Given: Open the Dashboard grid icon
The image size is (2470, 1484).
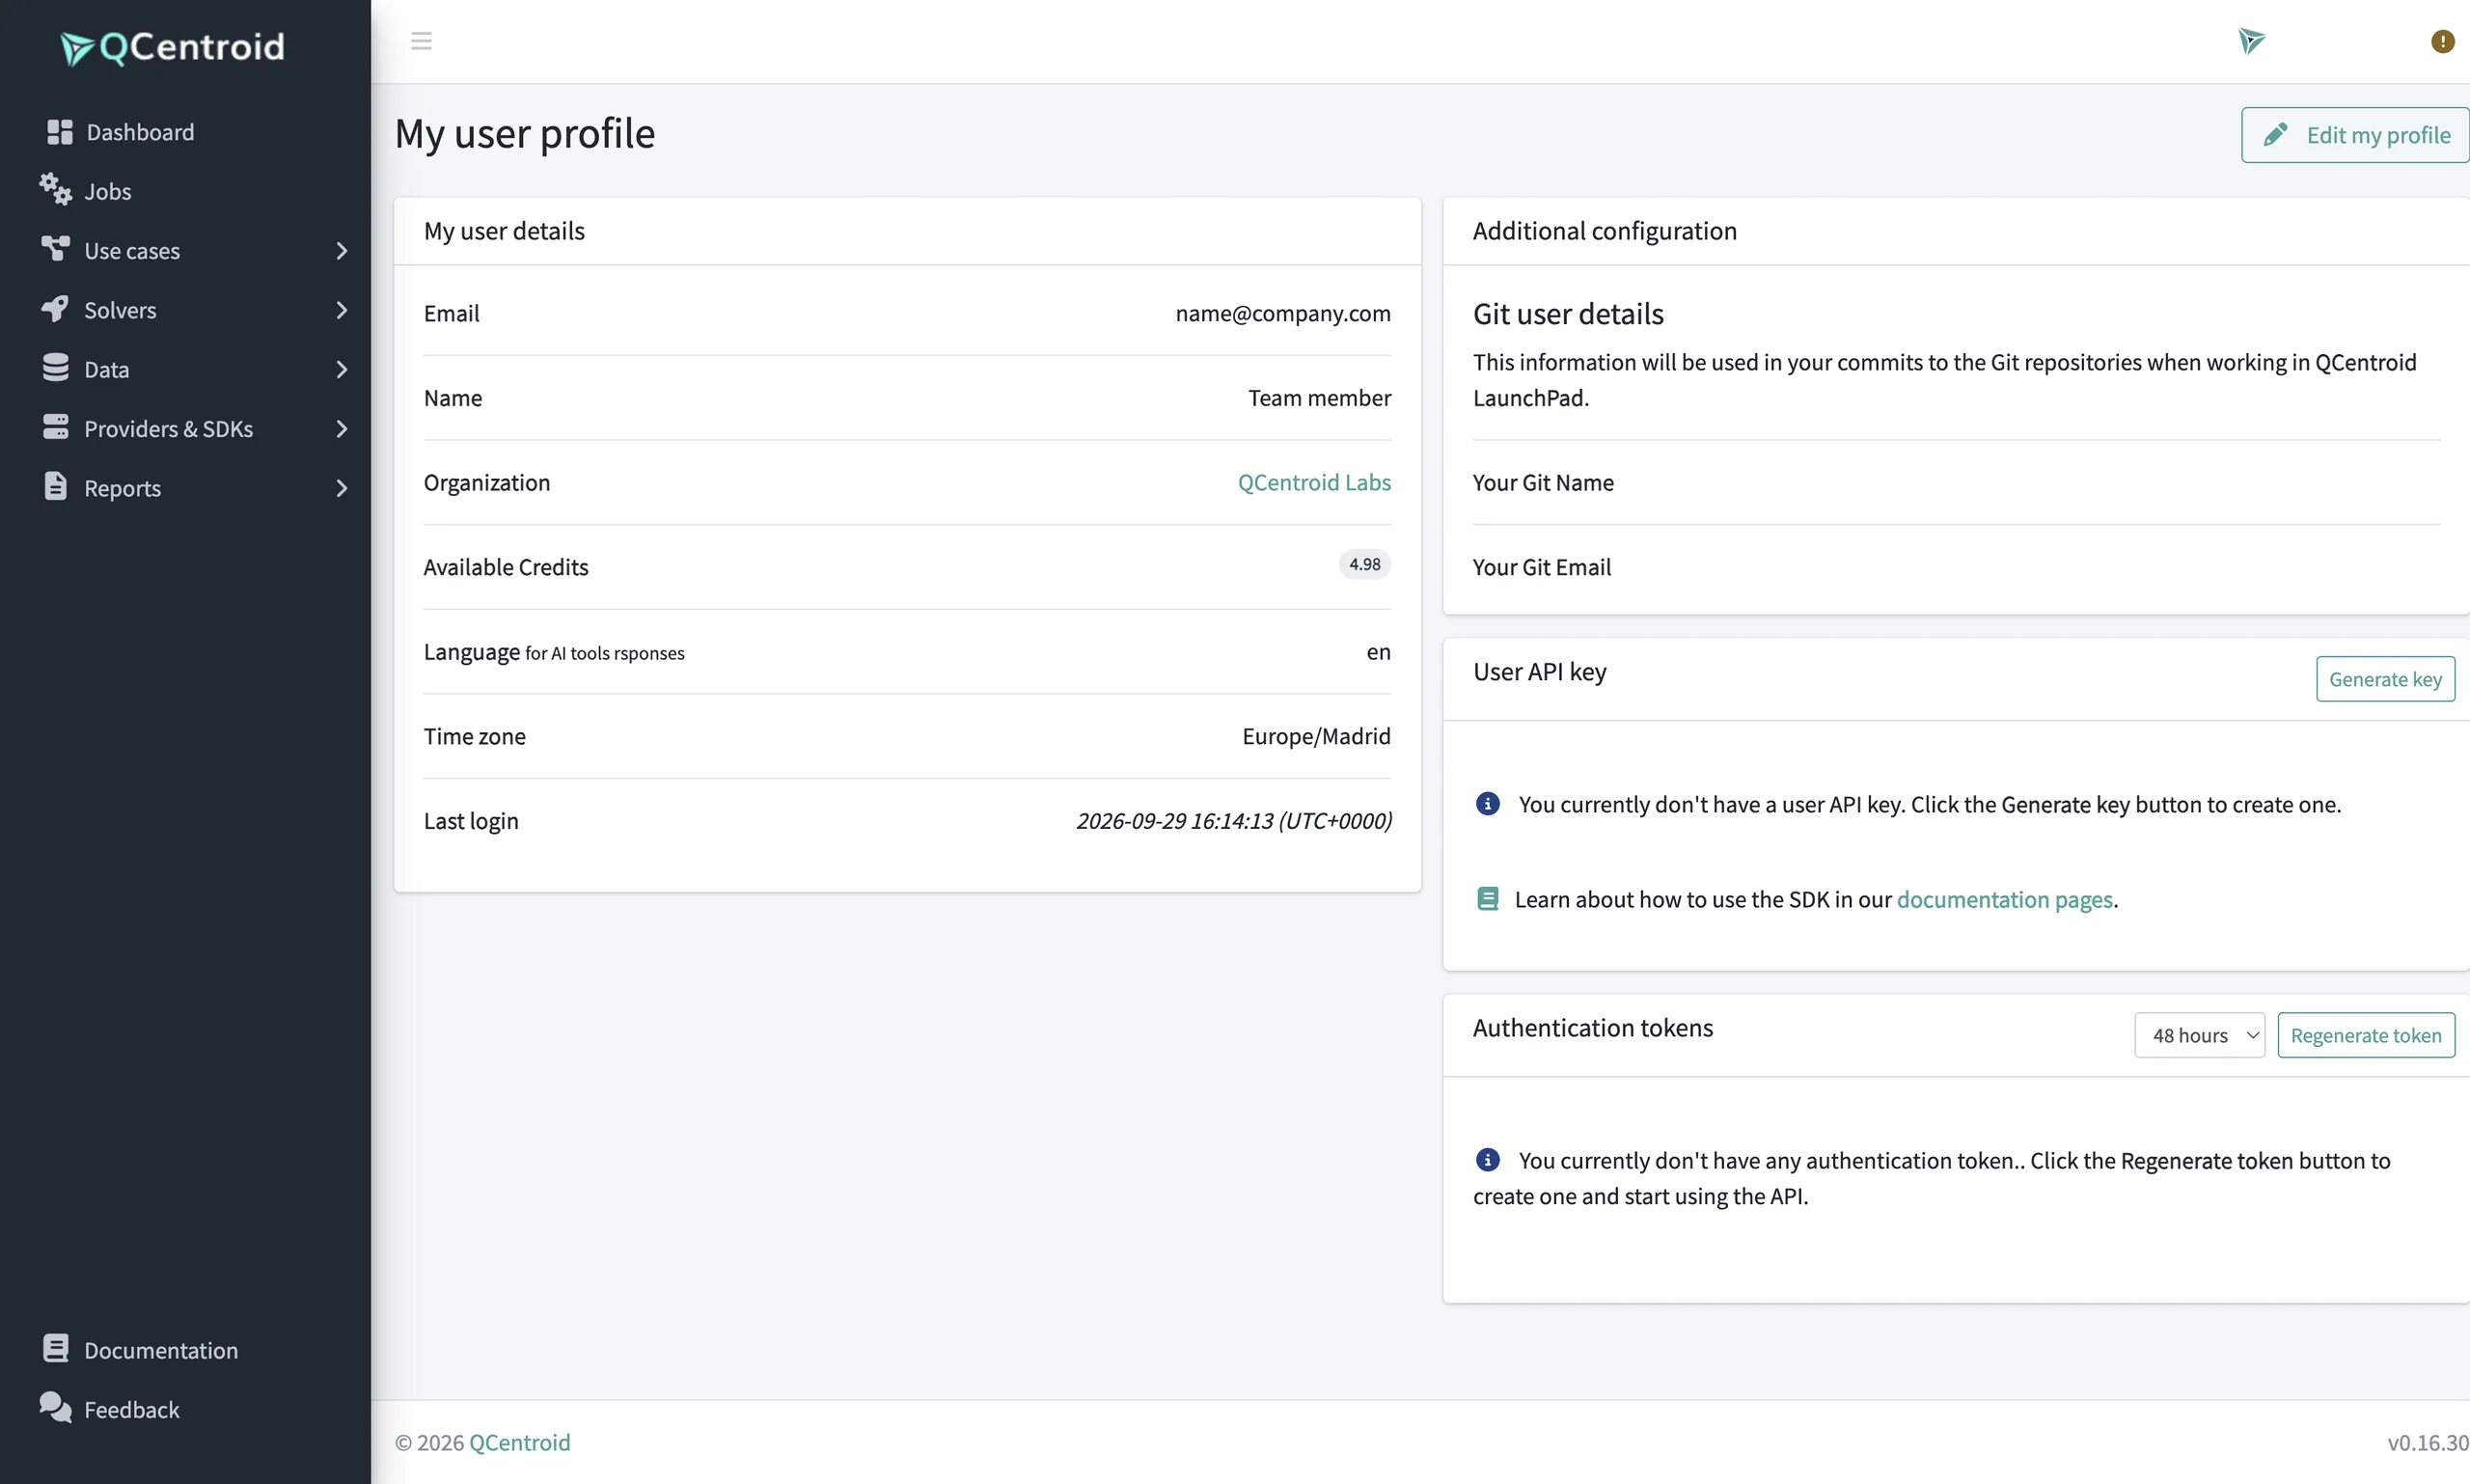Looking at the screenshot, I should [60, 132].
